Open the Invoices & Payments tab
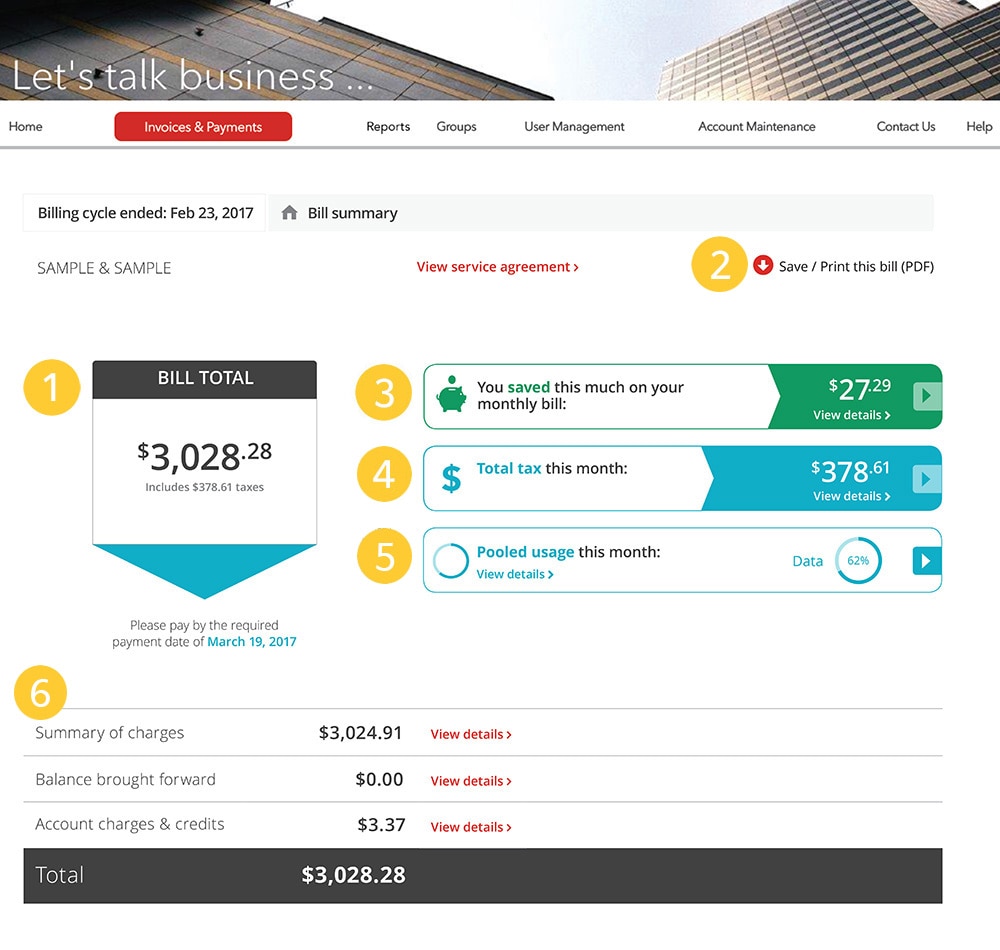Screen dimensions: 1000x950 203,127
